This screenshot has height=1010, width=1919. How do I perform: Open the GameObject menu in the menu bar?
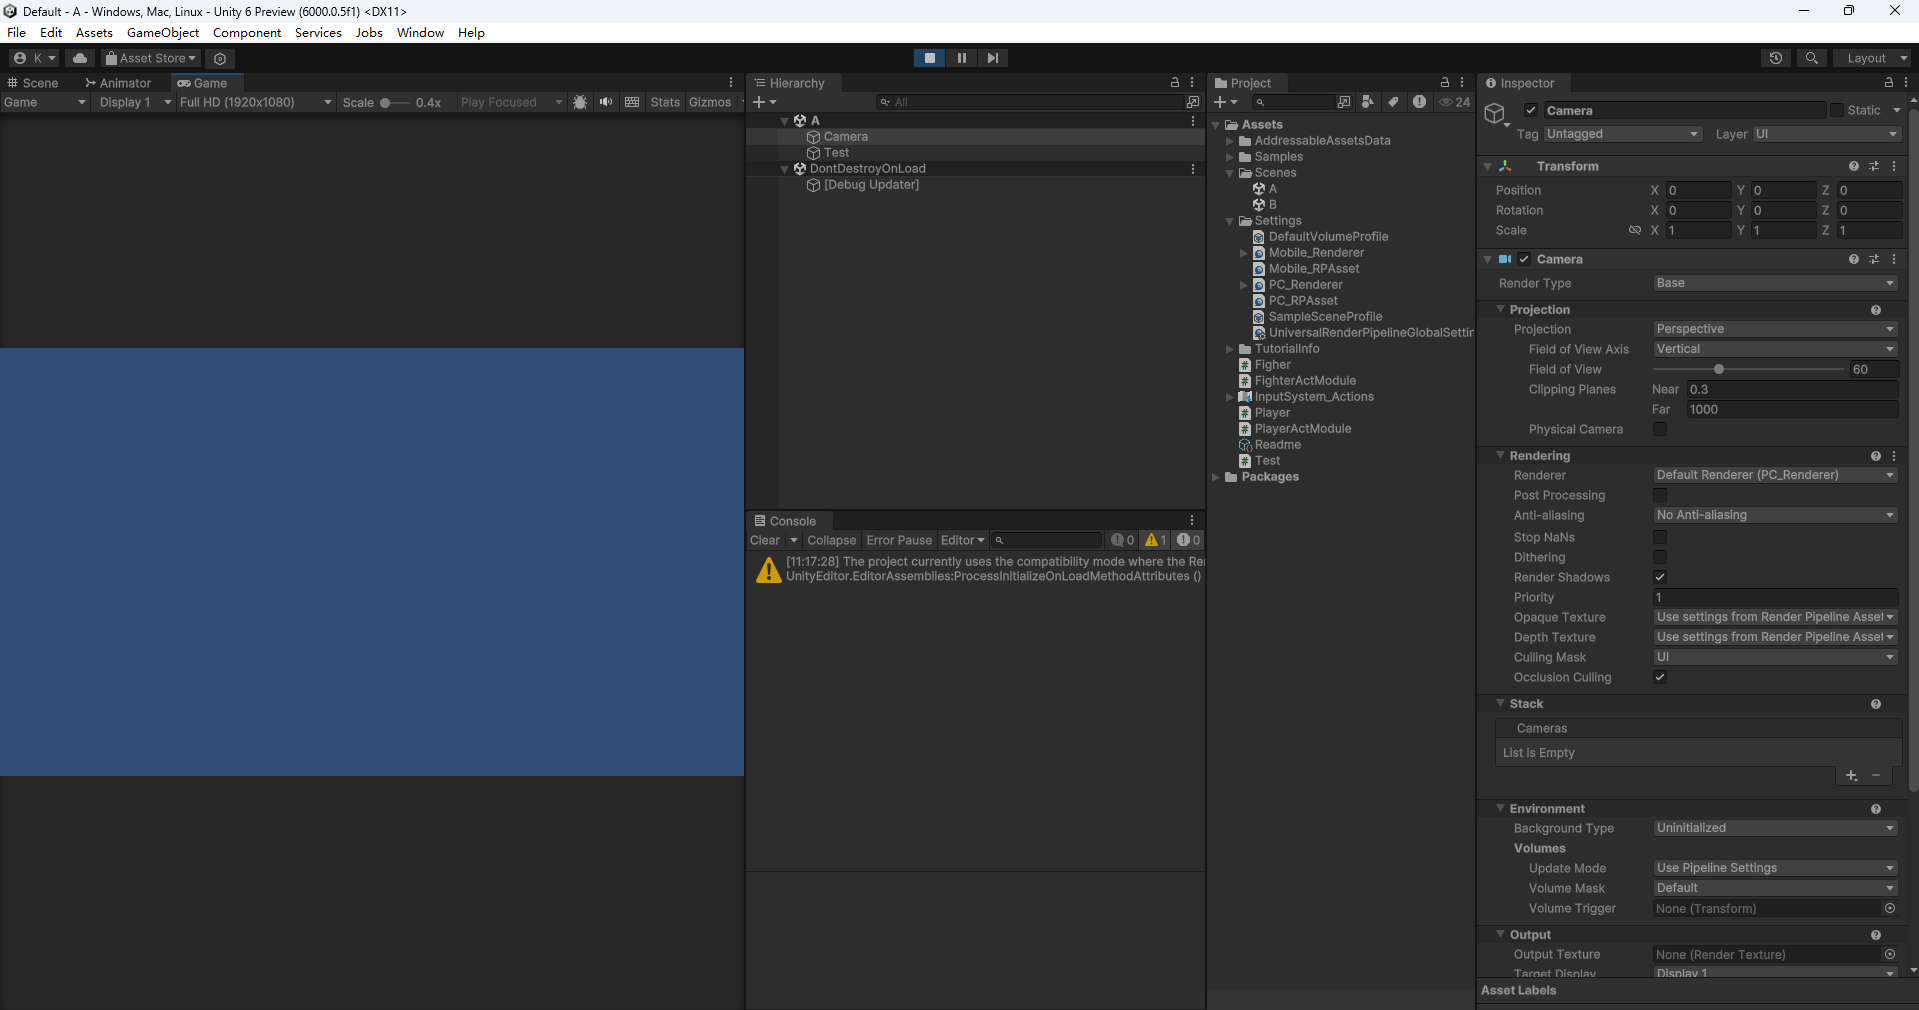(x=162, y=32)
